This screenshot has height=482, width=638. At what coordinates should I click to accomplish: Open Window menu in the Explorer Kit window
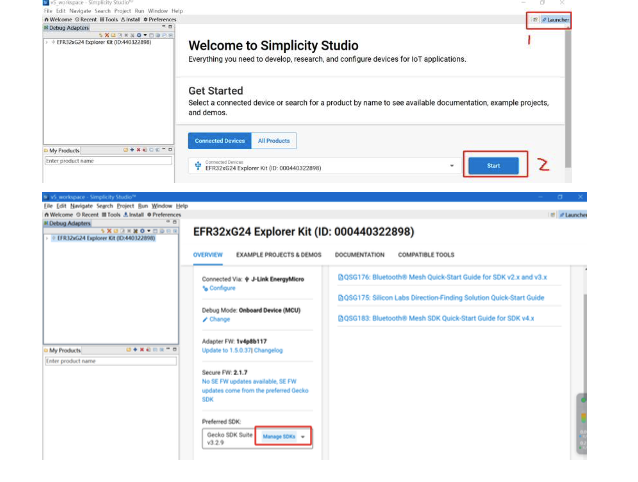click(162, 206)
